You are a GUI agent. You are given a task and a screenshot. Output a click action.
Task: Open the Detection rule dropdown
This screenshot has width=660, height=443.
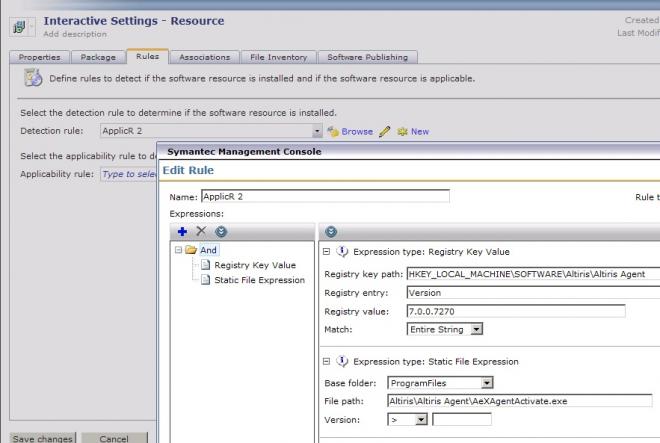[317, 131]
